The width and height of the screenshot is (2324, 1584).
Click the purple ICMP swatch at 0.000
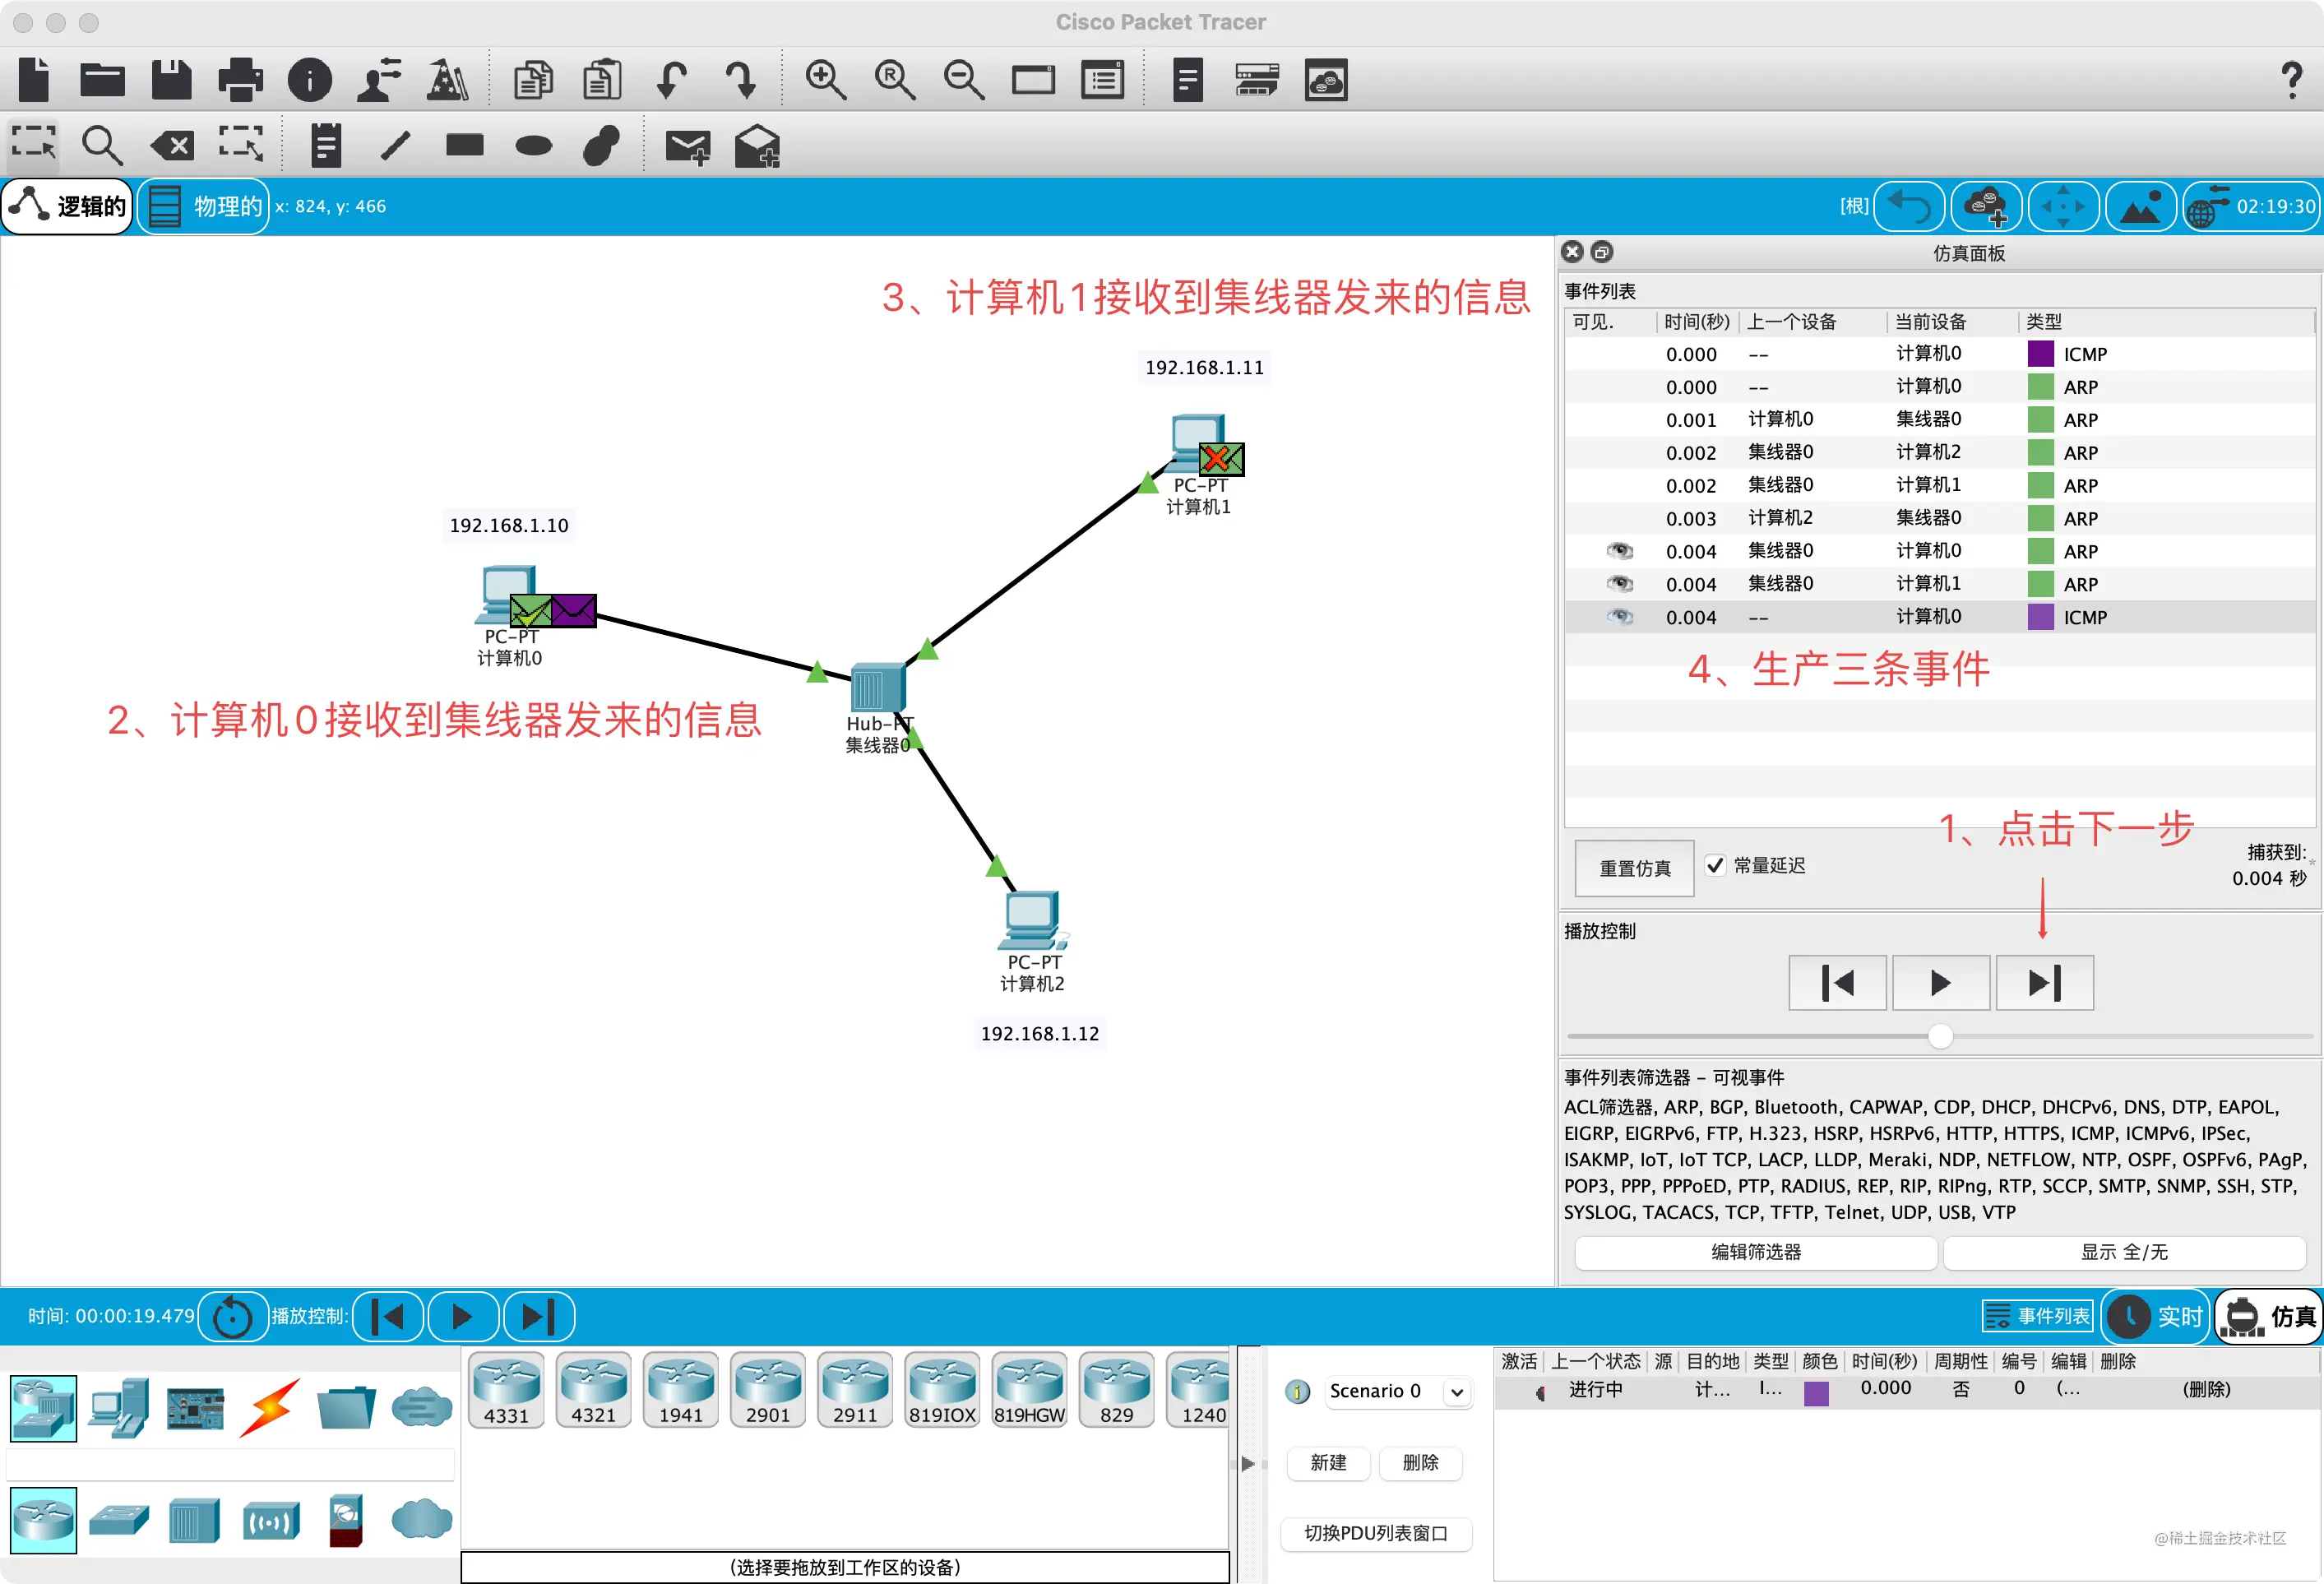click(x=2040, y=354)
